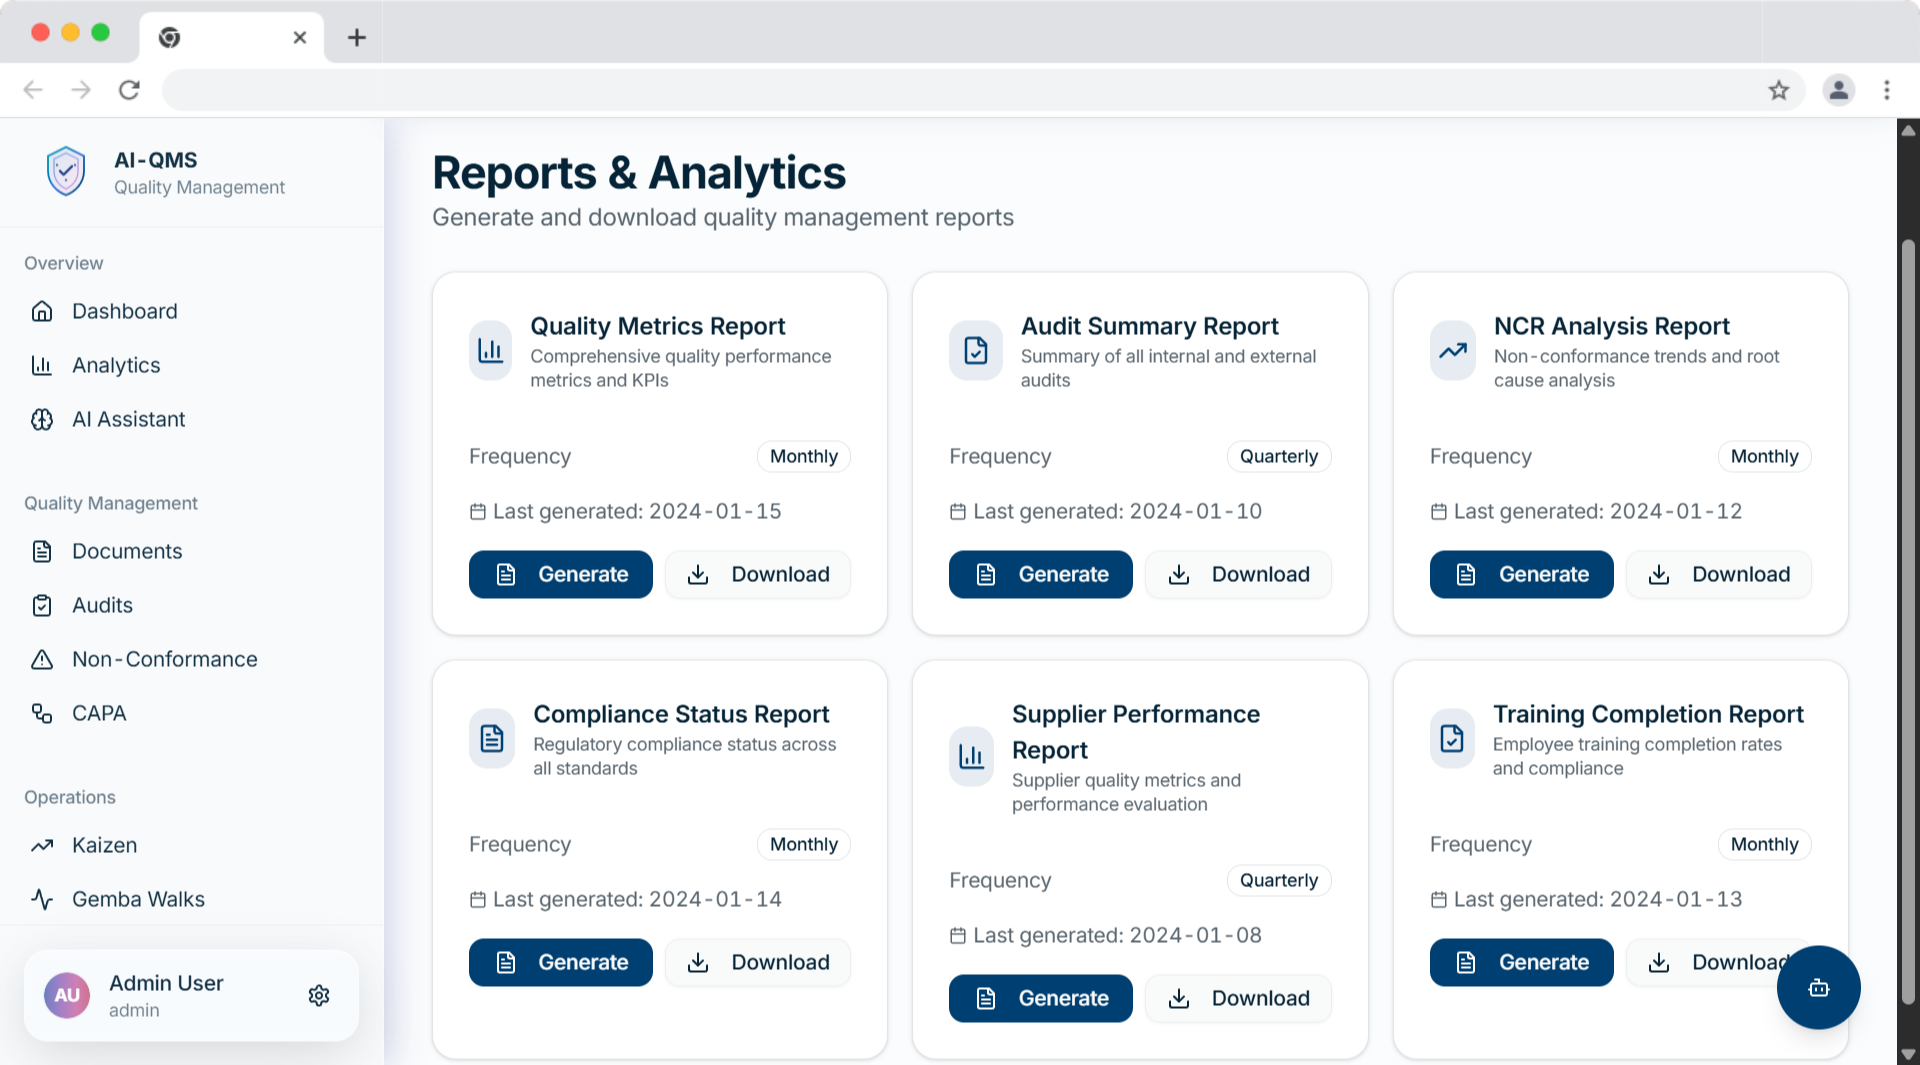Click the CAPA workflow icon

click(x=42, y=713)
